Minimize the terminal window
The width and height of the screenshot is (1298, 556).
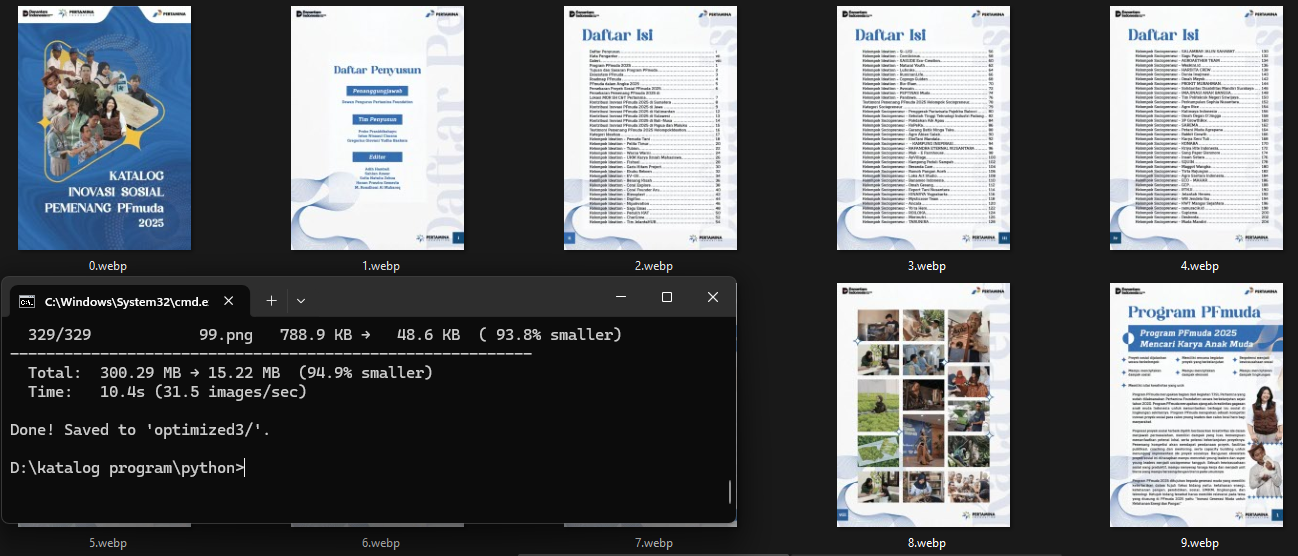(622, 298)
